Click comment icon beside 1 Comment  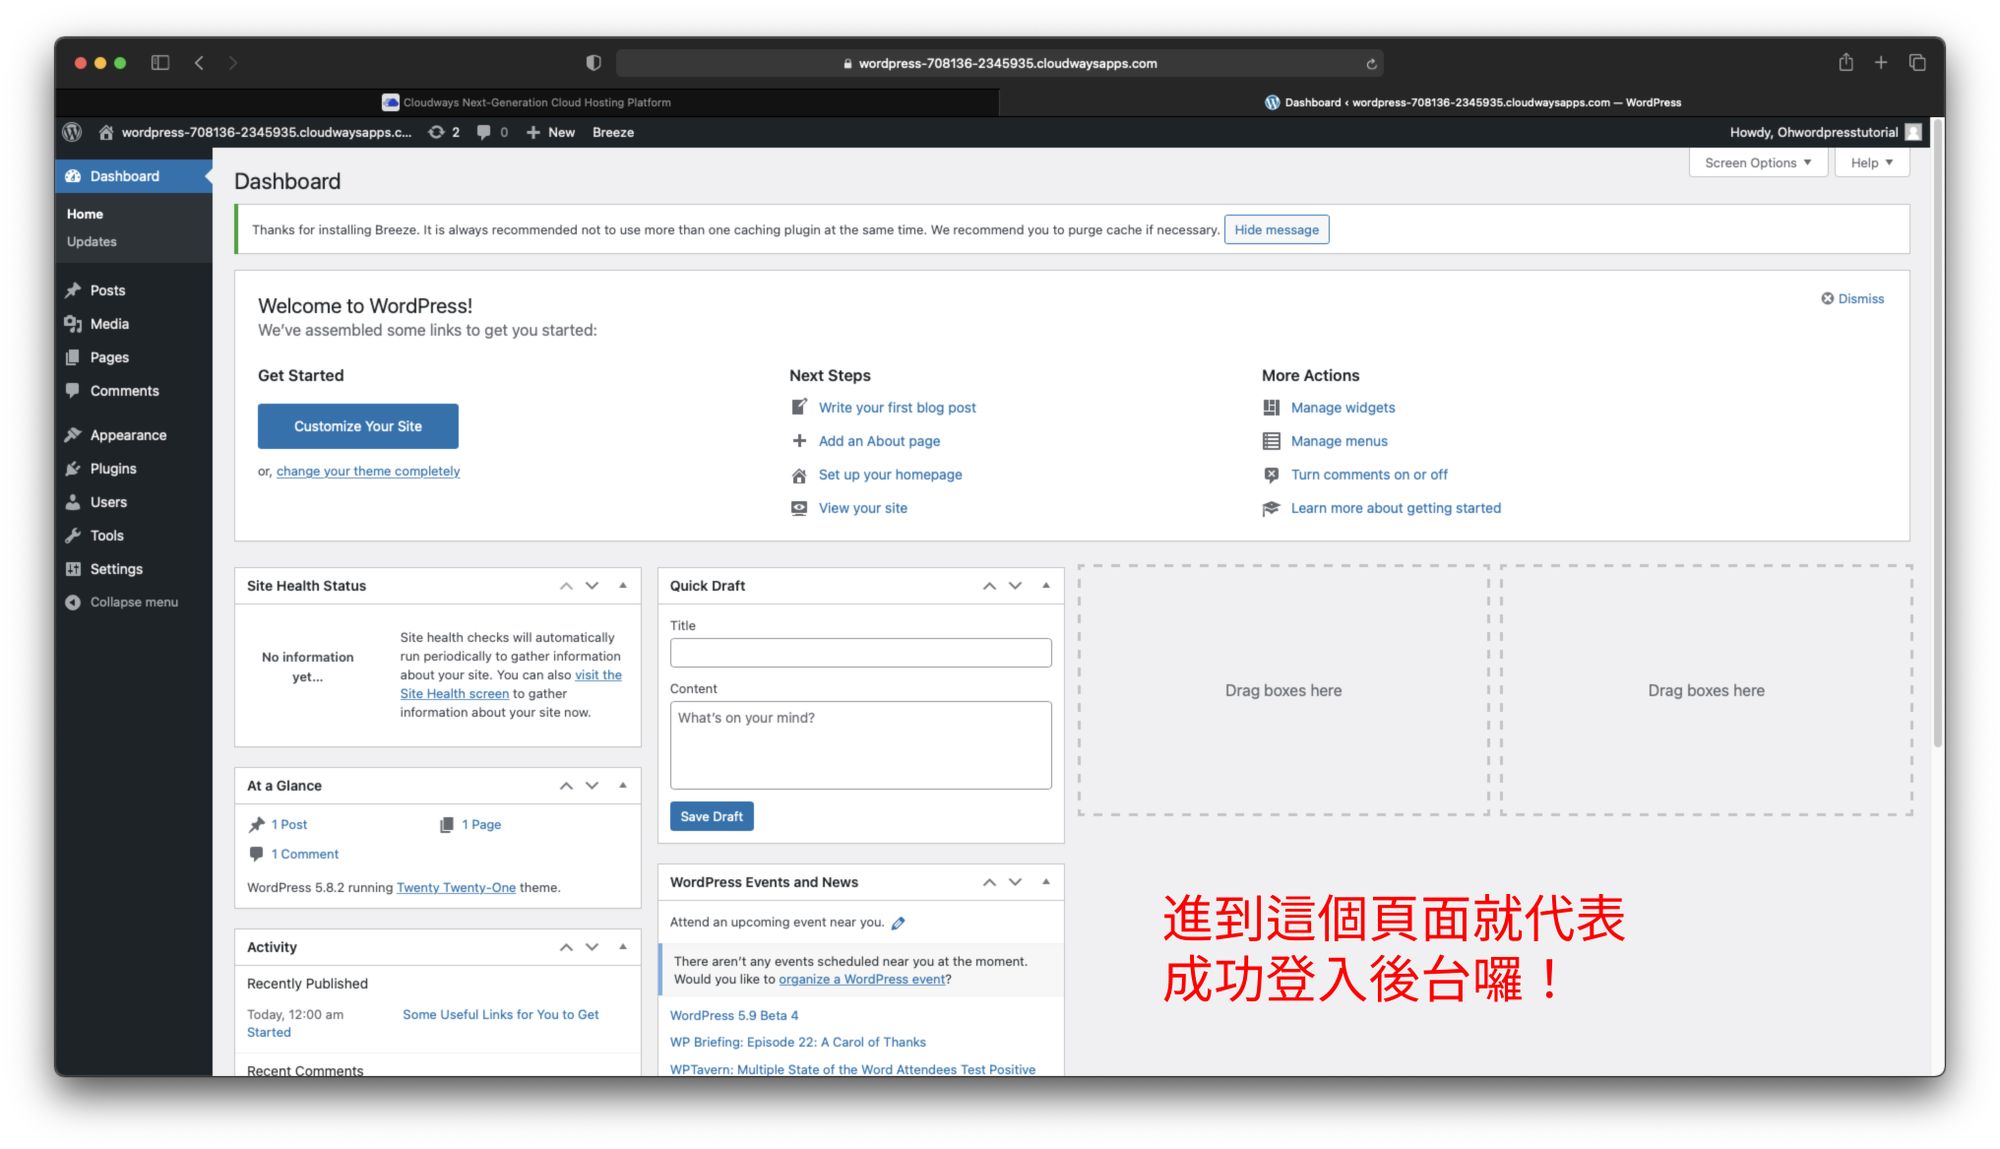(x=256, y=854)
